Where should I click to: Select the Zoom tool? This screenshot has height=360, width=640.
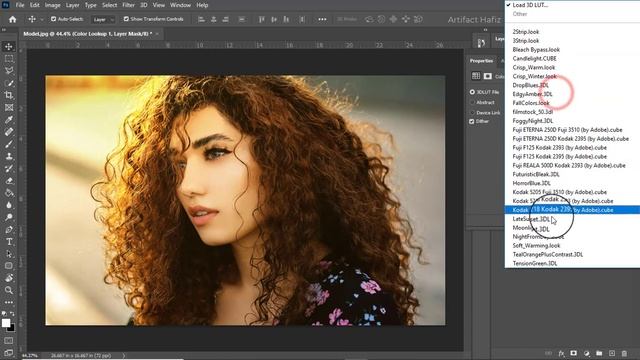click(x=9, y=290)
